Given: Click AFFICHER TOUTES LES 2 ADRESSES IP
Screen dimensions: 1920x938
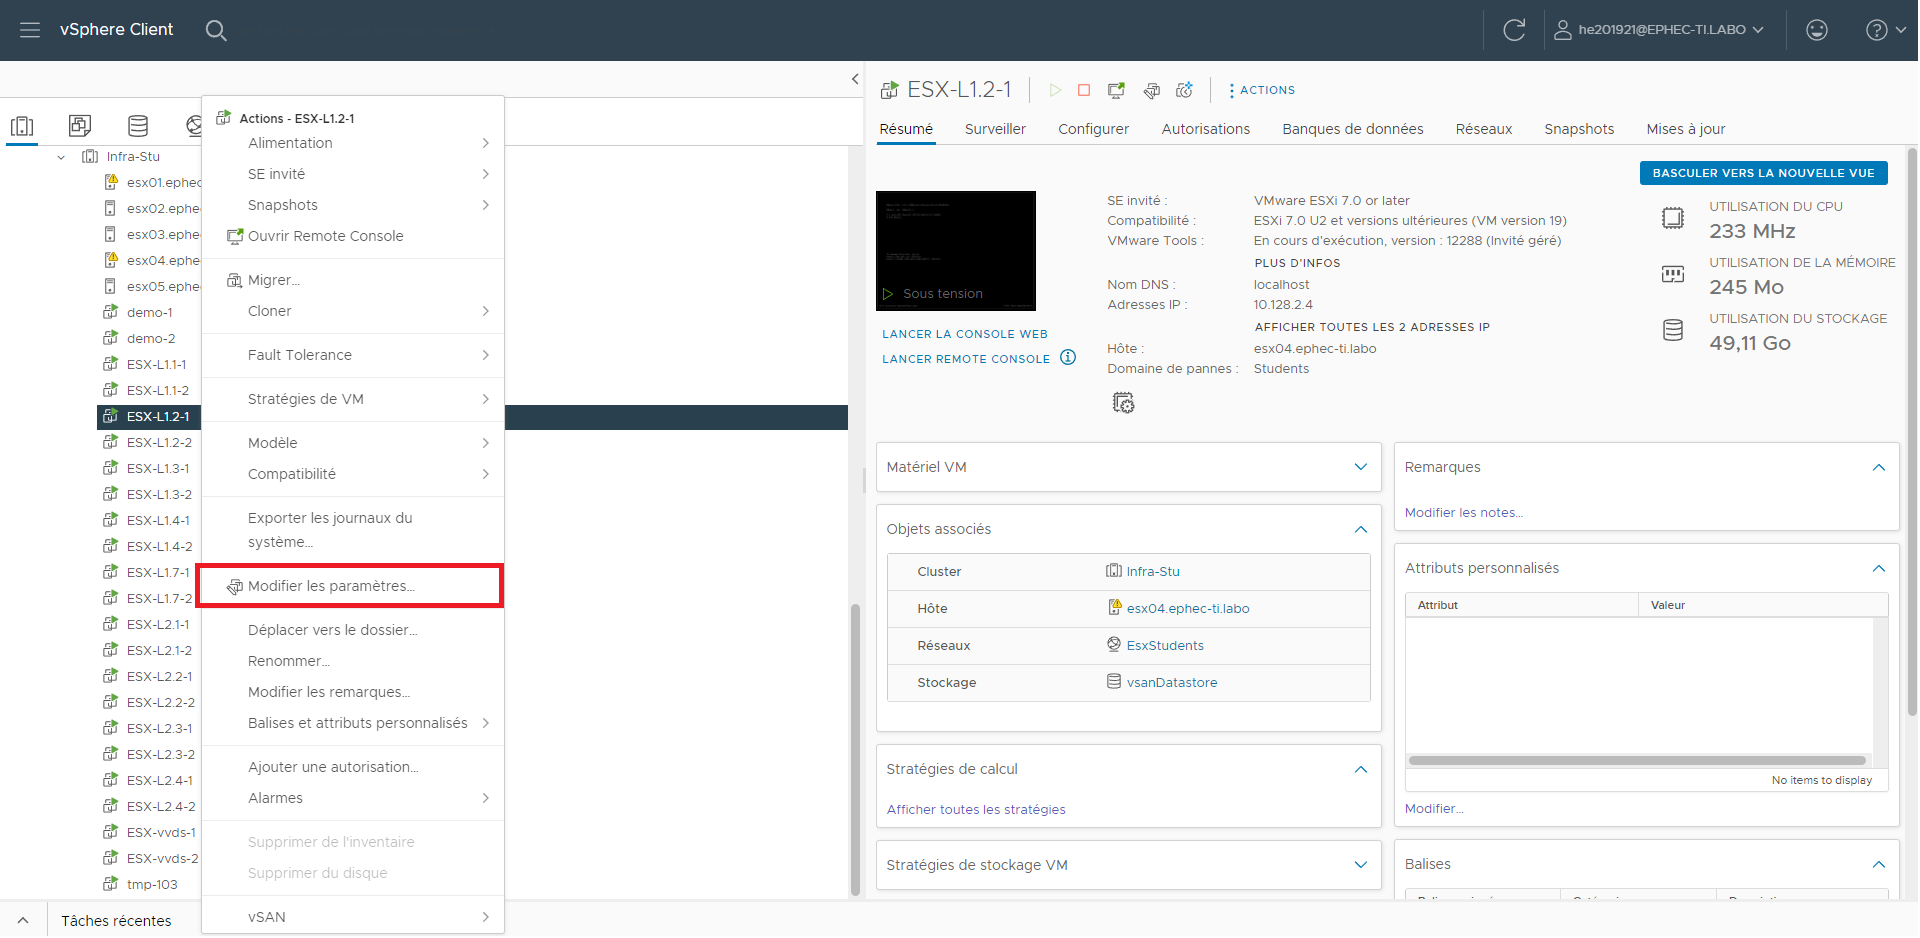Looking at the screenshot, I should click(x=1372, y=327).
